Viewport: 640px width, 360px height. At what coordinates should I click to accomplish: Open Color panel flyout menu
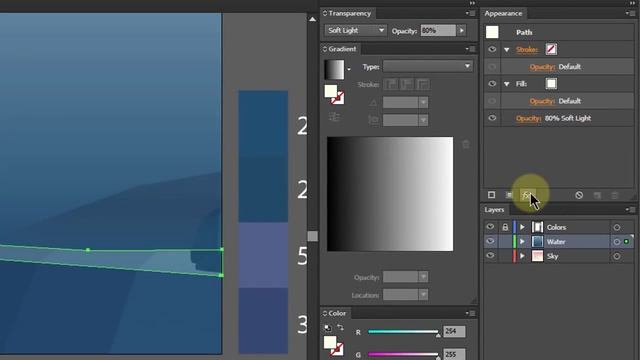pyautogui.click(x=471, y=313)
